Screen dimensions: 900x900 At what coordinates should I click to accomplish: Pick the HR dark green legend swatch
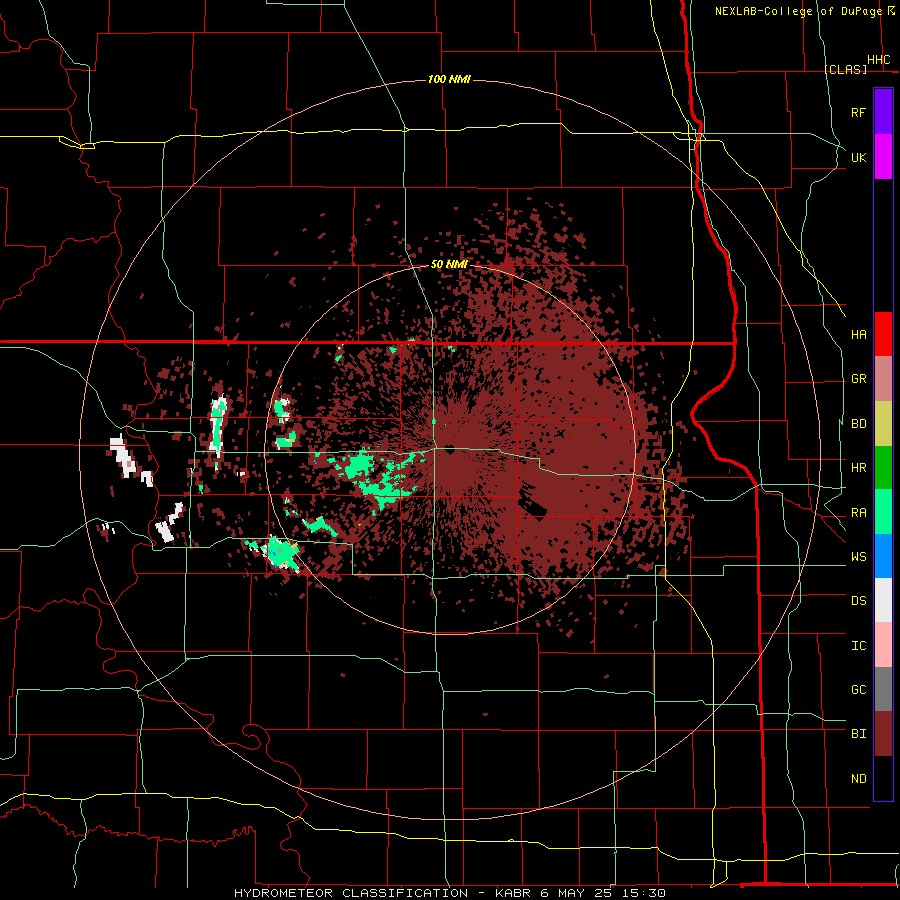pos(883,468)
